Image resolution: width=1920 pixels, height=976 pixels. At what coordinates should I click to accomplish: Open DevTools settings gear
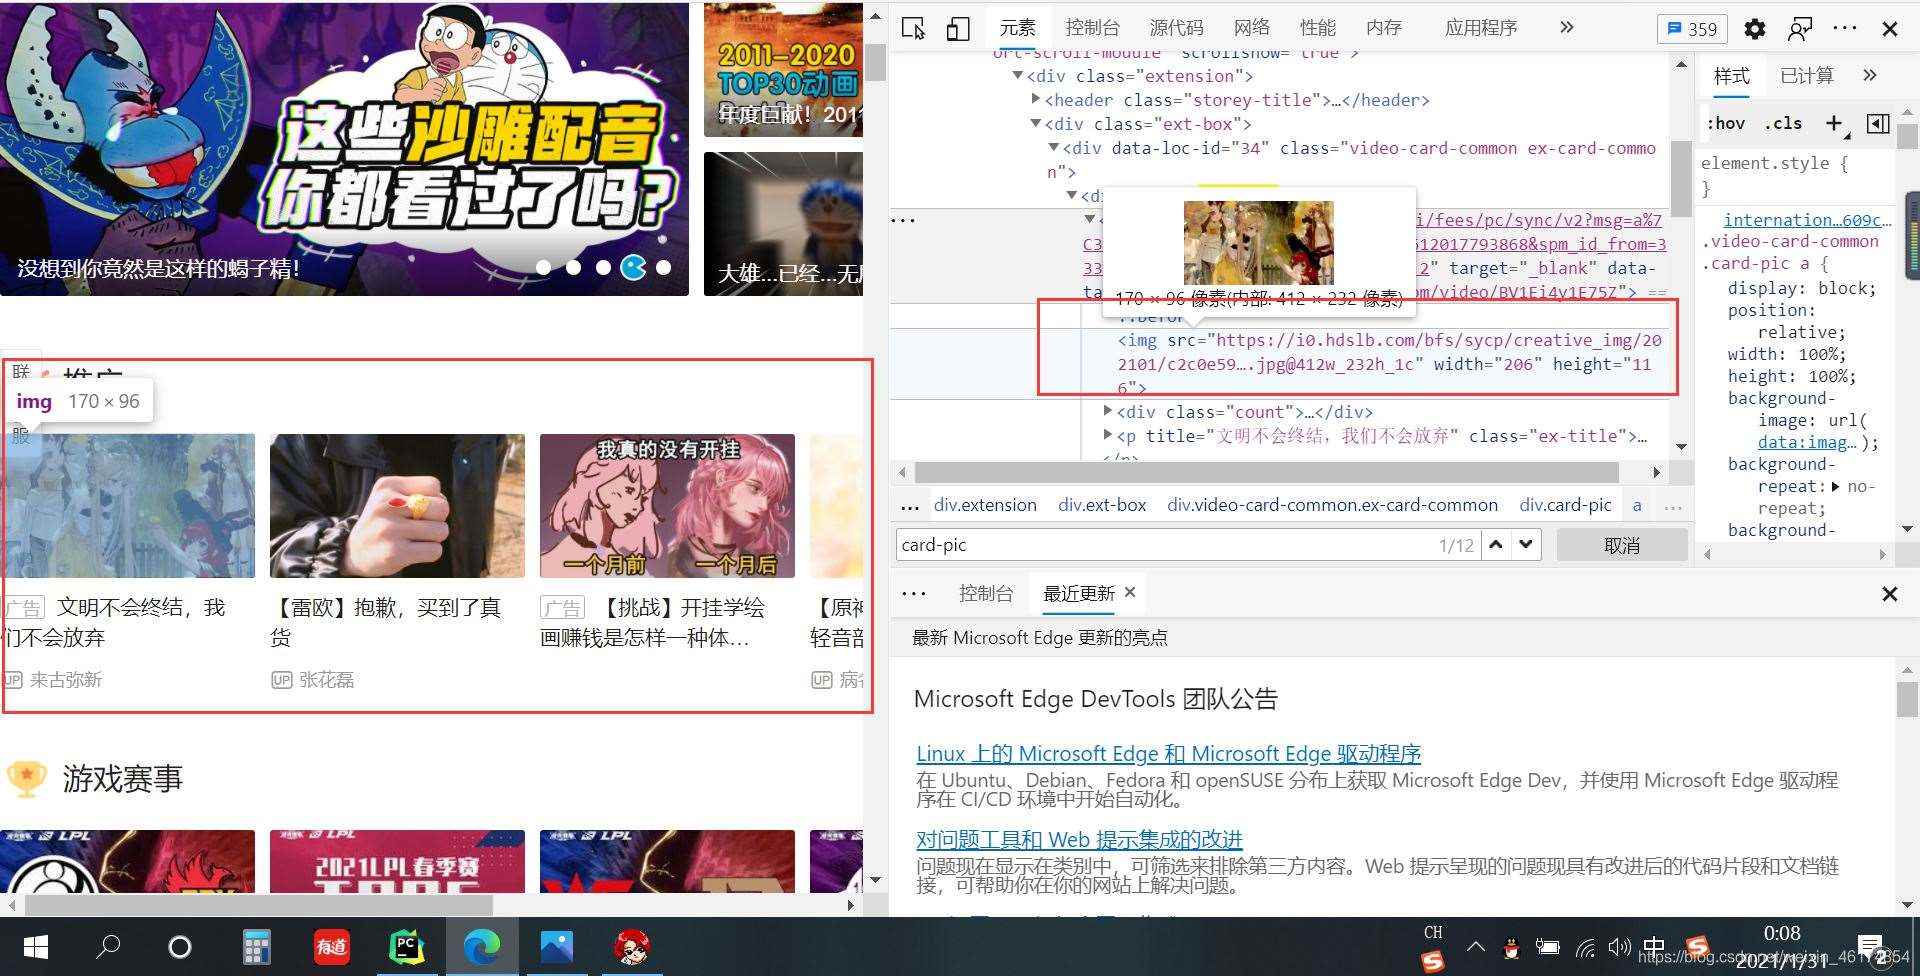[1754, 28]
